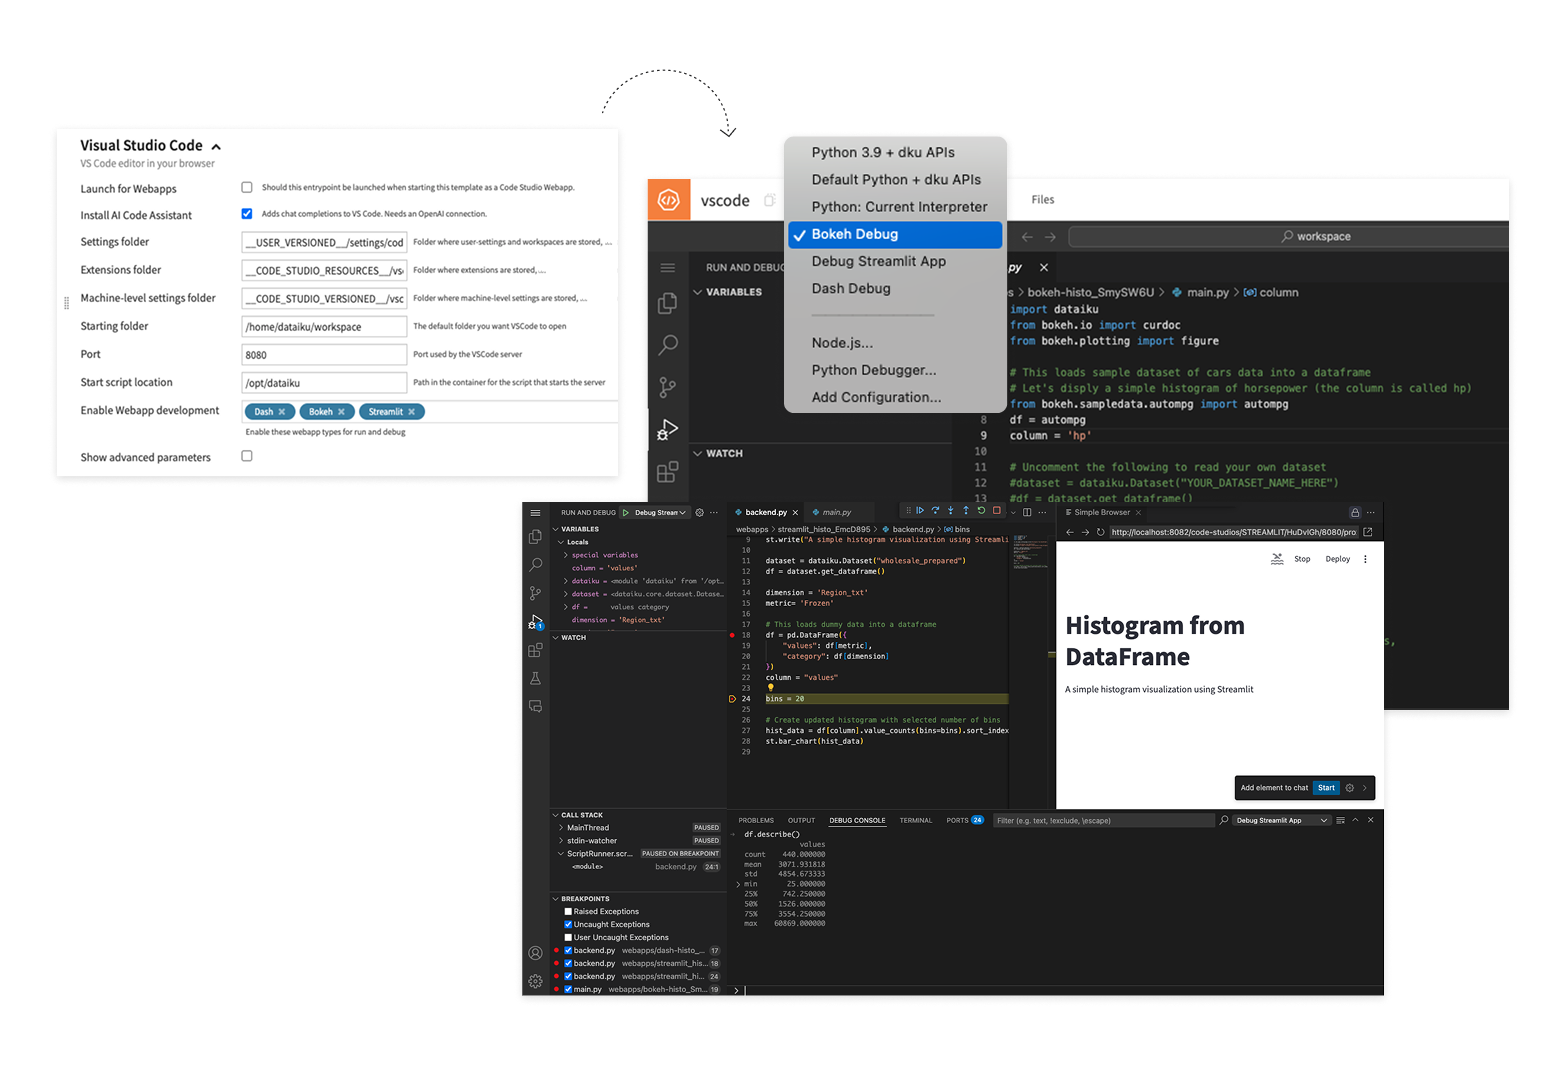The width and height of the screenshot is (1566, 1066).
Task: Click the Step Over debug icon
Action: (x=936, y=511)
